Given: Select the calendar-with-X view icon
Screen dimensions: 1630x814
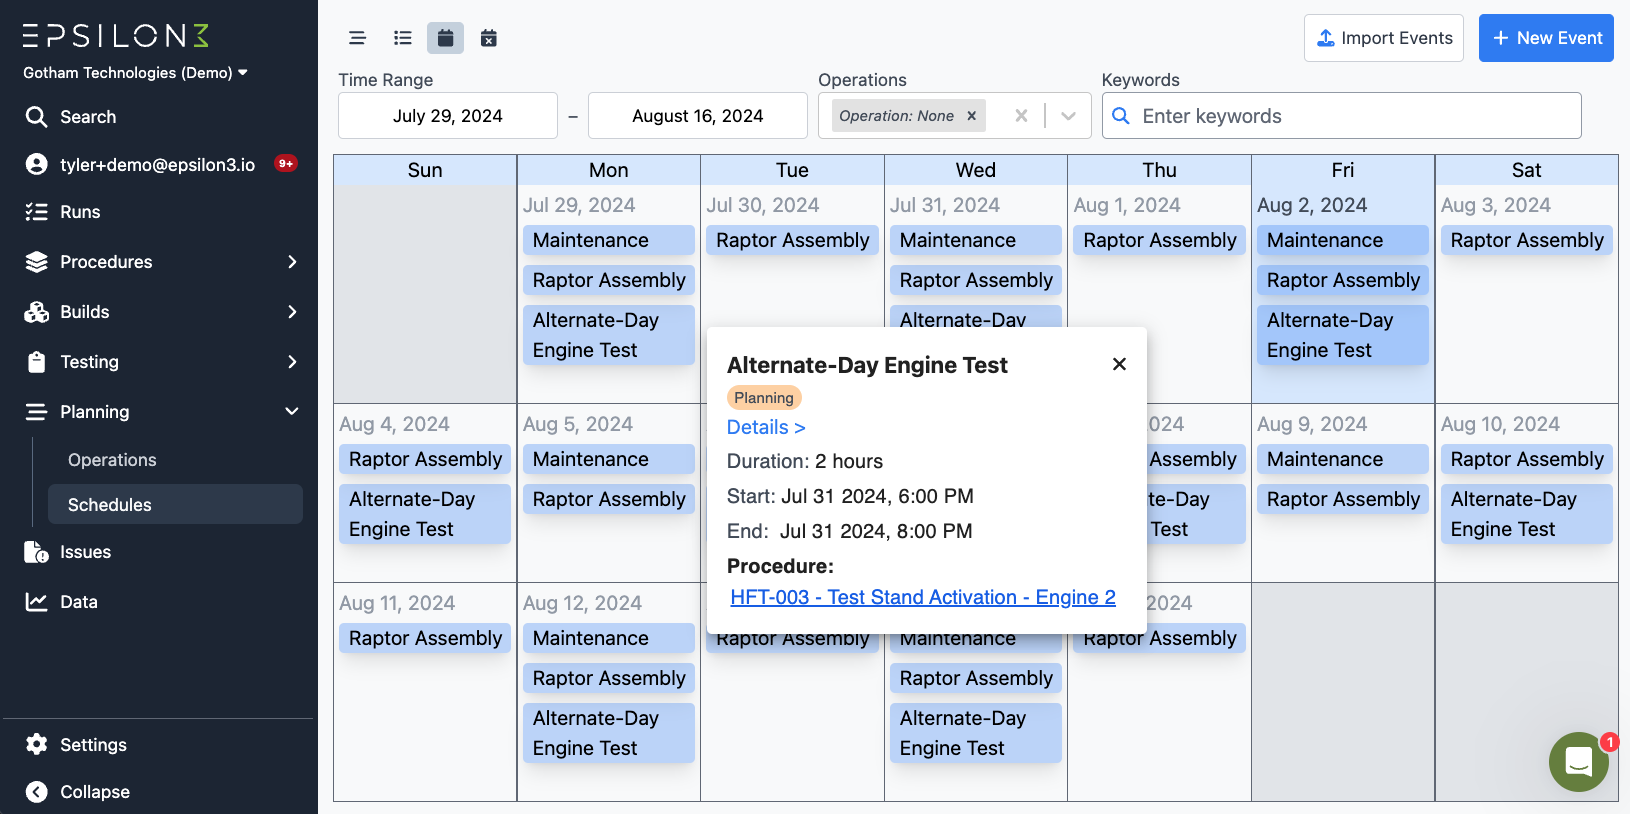Looking at the screenshot, I should 489,38.
